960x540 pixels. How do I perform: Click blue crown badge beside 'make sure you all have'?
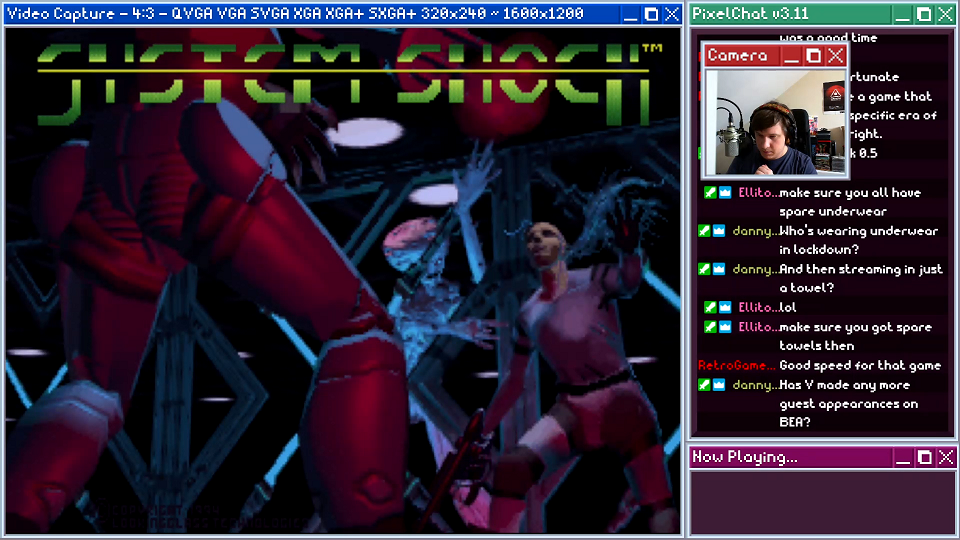point(725,192)
